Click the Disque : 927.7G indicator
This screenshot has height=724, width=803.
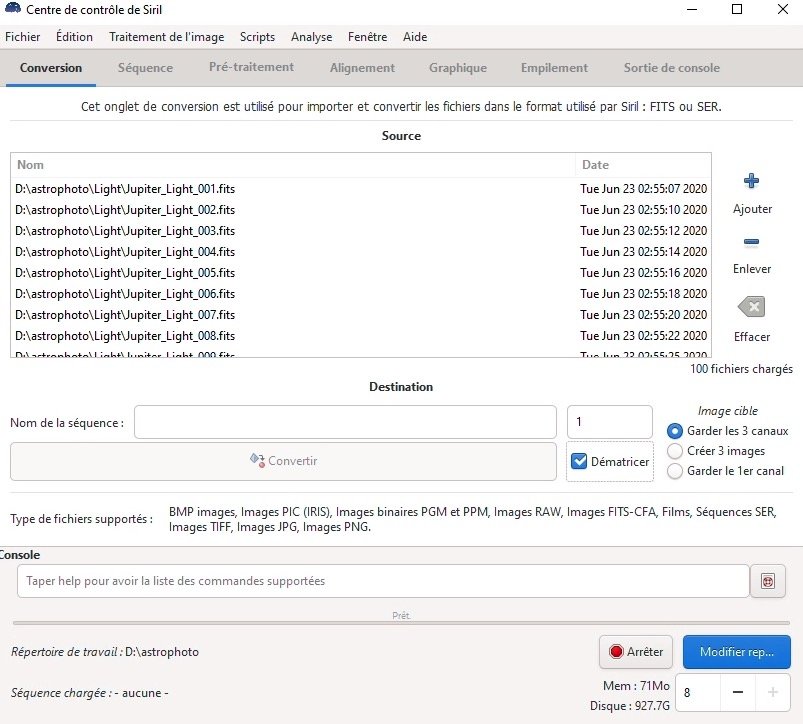[x=629, y=706]
